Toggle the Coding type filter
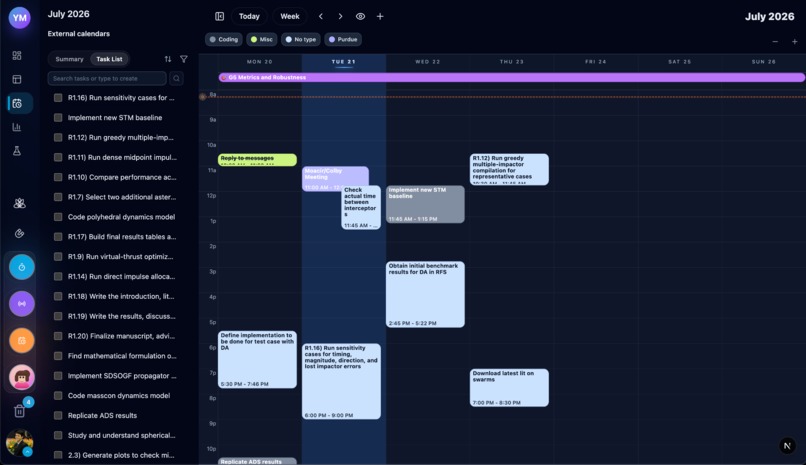The height and width of the screenshot is (465, 806). (x=224, y=40)
